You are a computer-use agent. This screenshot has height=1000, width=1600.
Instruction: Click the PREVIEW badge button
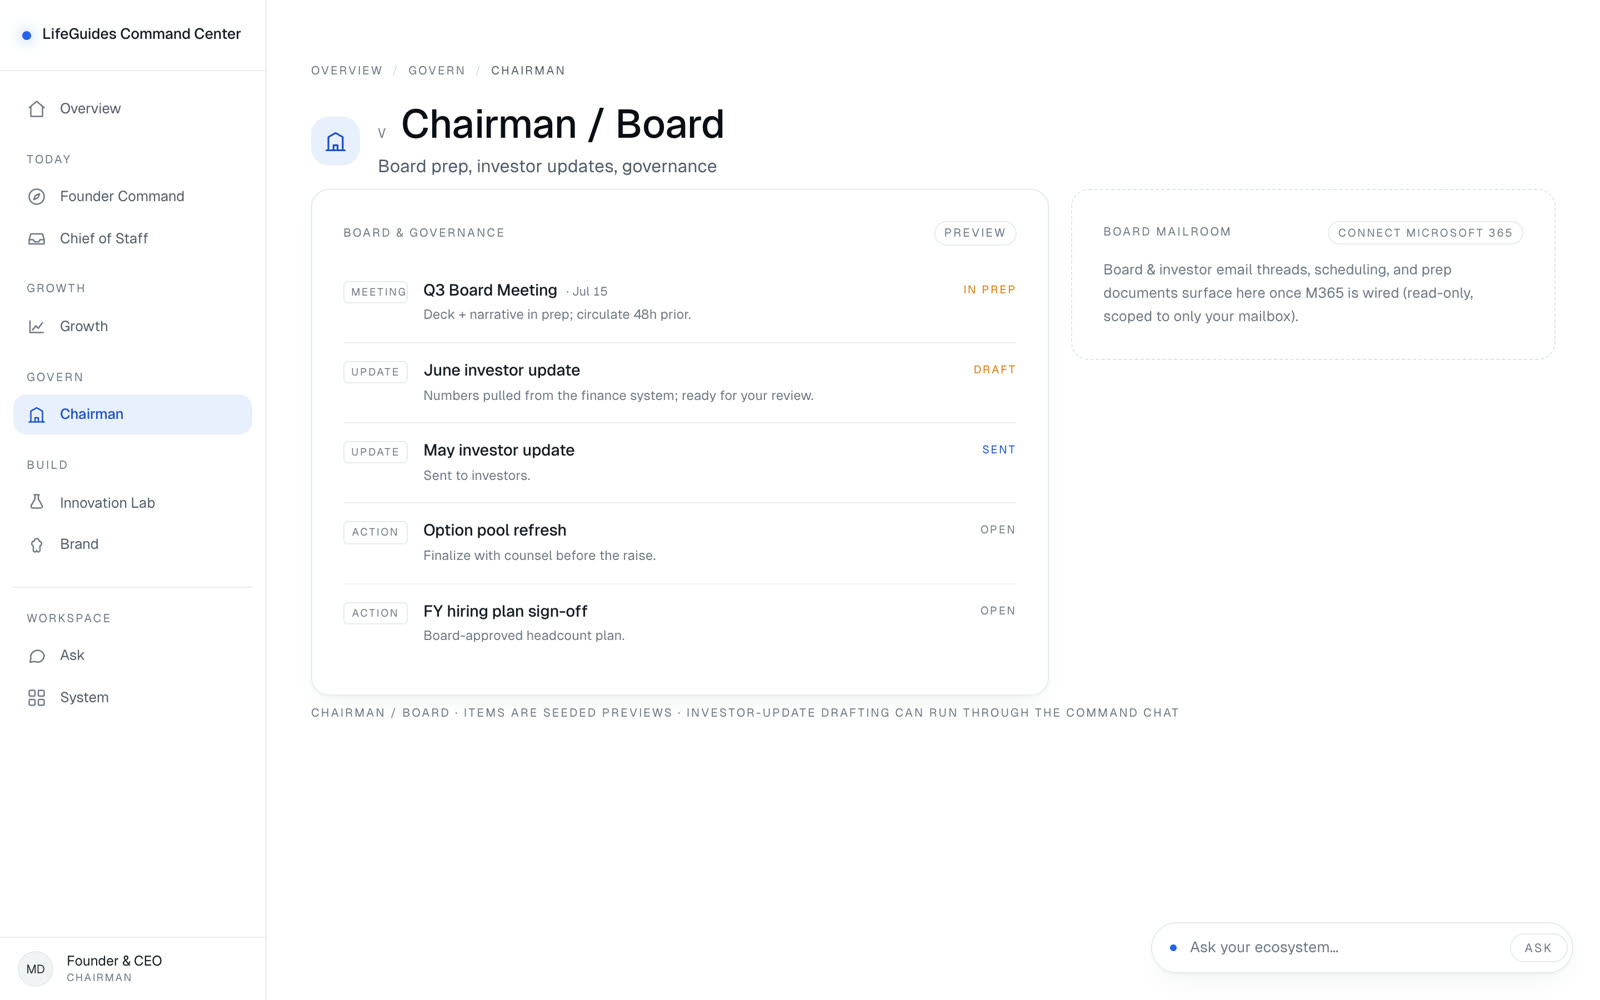pos(975,233)
